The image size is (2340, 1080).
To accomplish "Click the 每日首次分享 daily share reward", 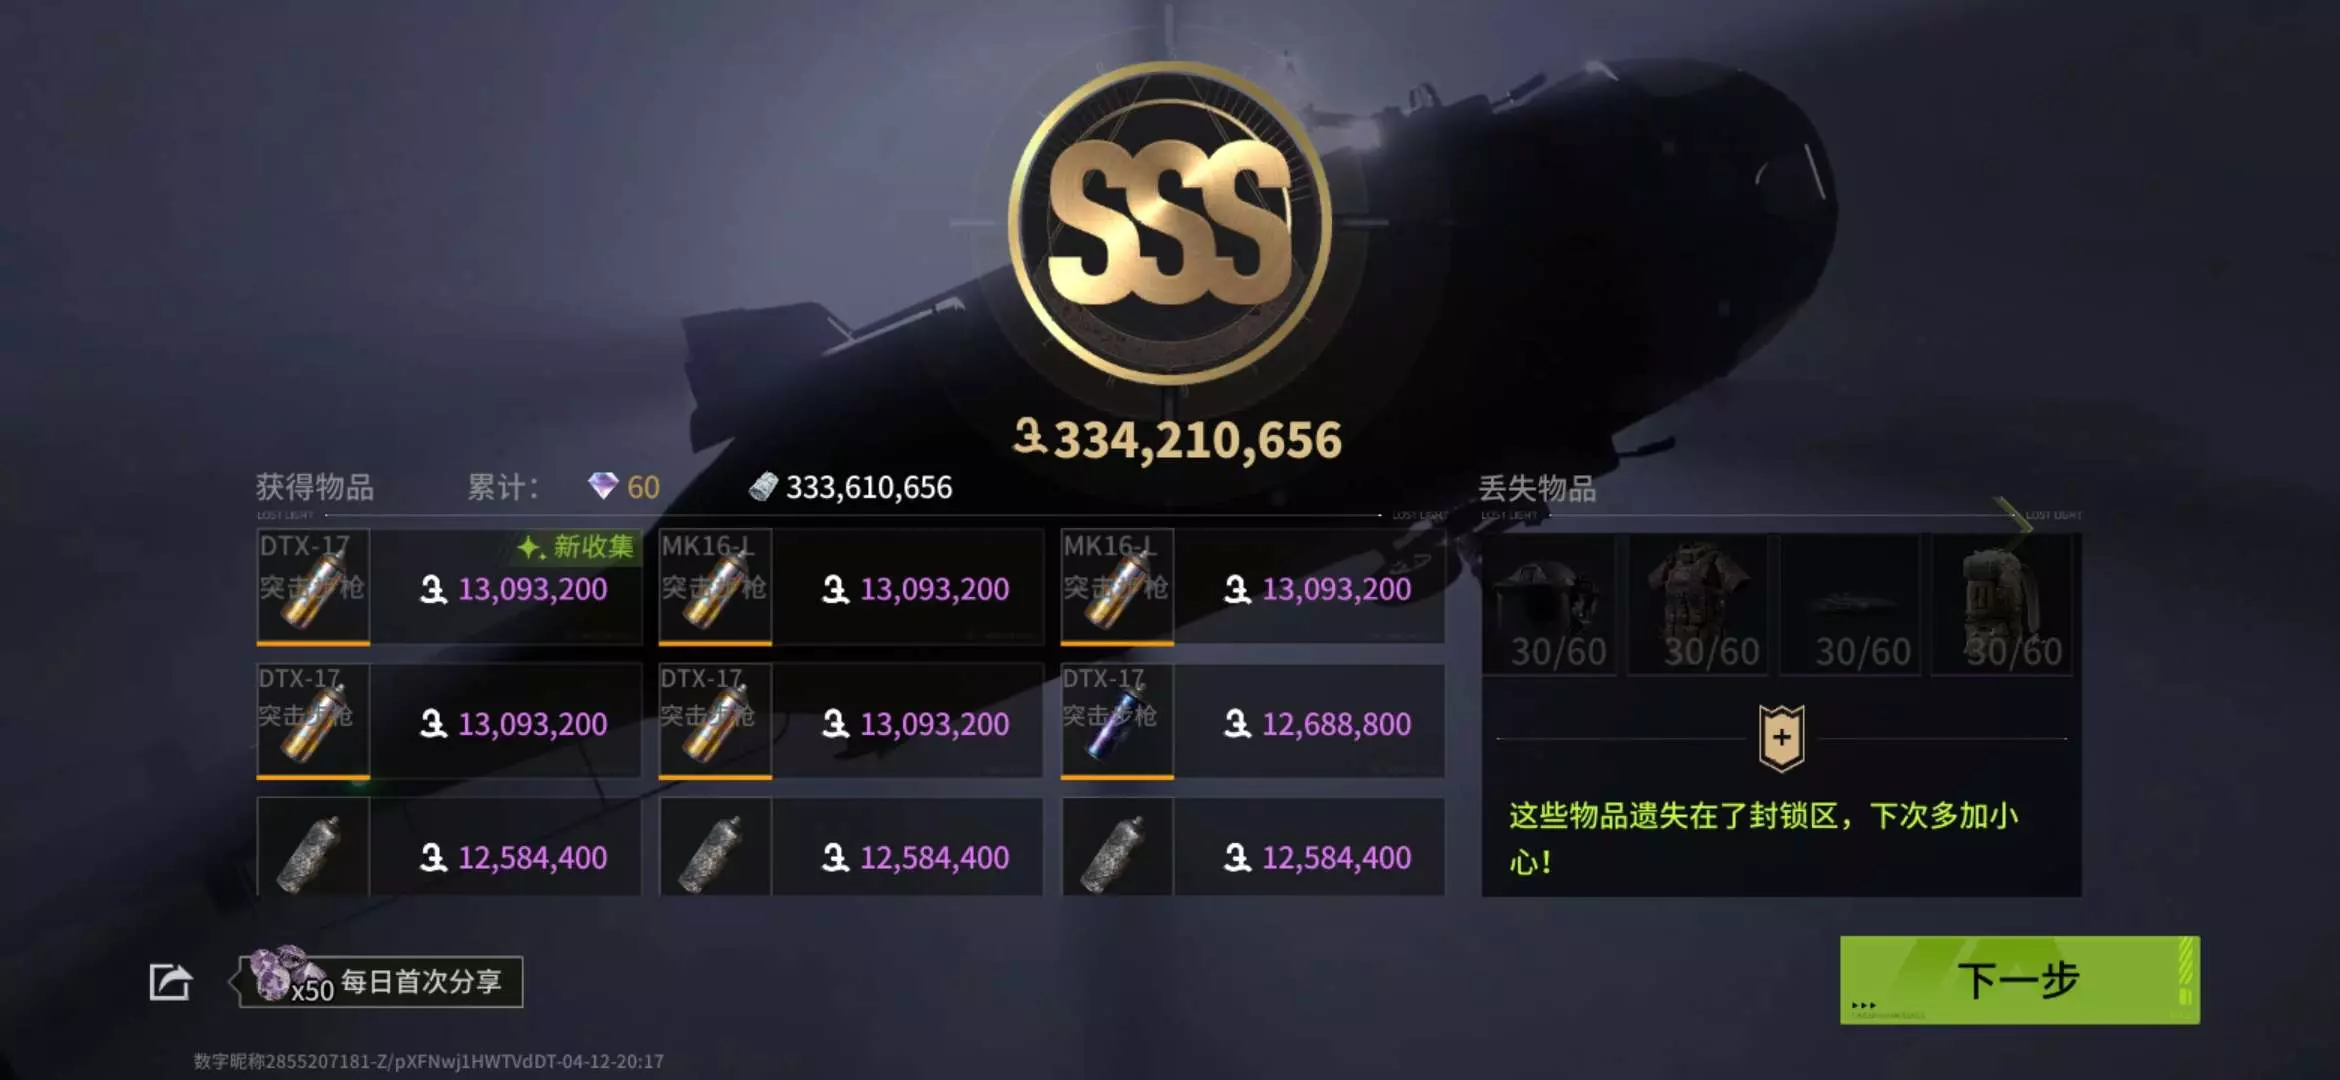I will 381,981.
